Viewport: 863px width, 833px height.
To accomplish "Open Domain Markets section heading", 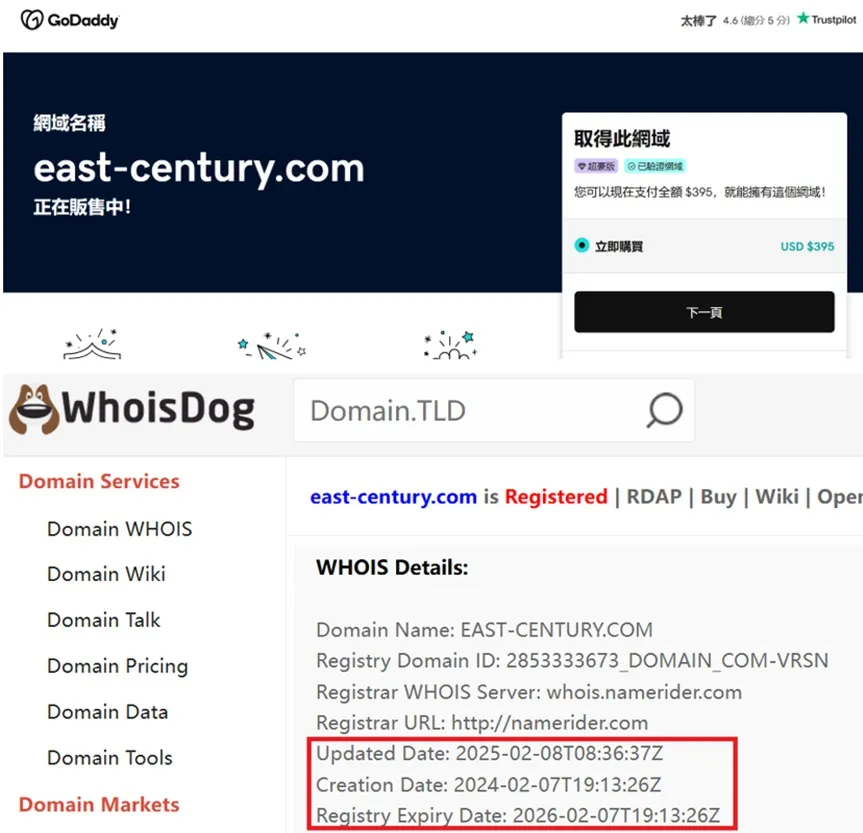I will (99, 804).
